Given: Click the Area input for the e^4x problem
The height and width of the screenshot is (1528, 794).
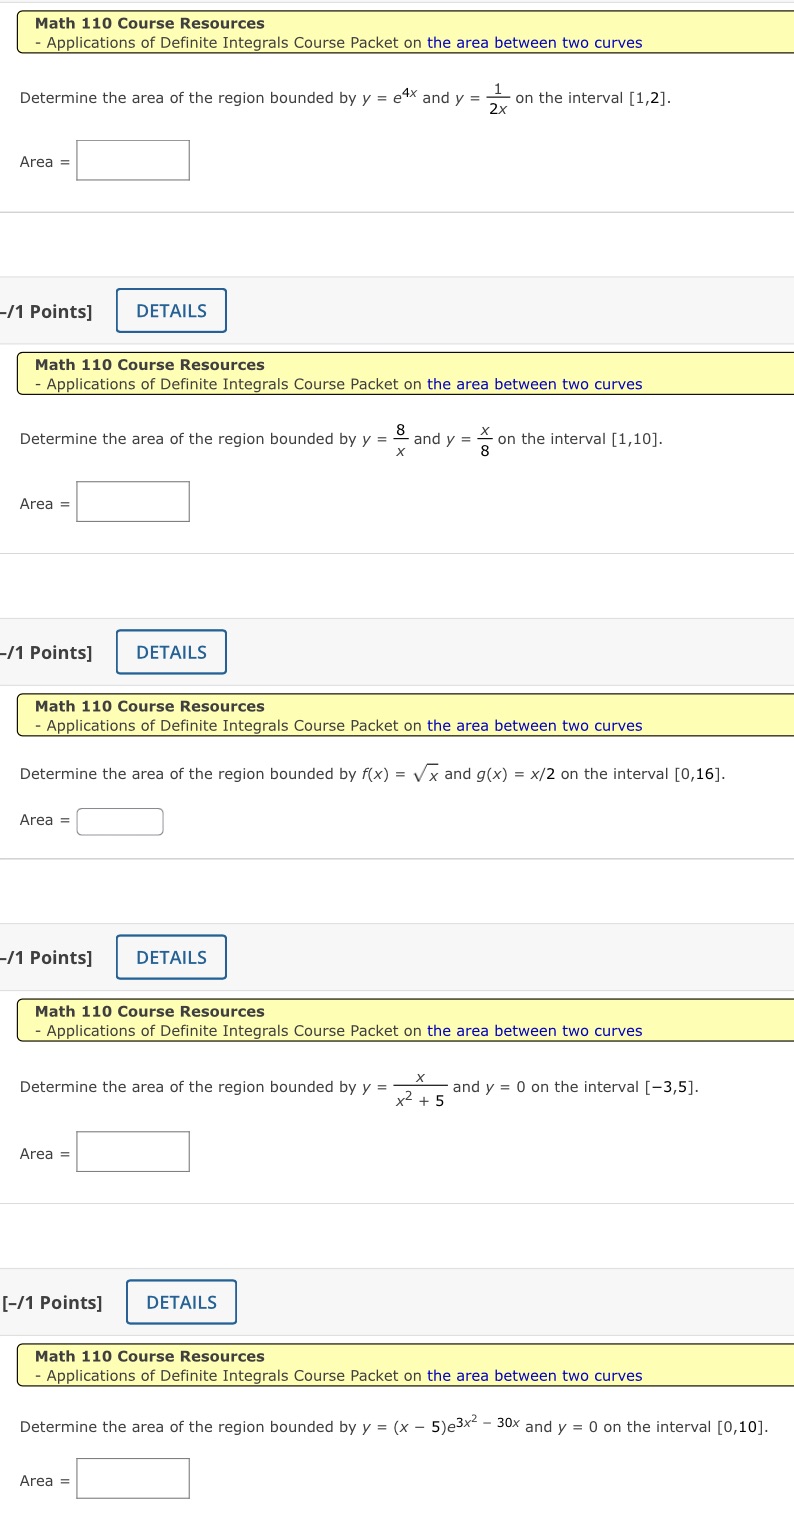Looking at the screenshot, I should pyautogui.click(x=133, y=160).
